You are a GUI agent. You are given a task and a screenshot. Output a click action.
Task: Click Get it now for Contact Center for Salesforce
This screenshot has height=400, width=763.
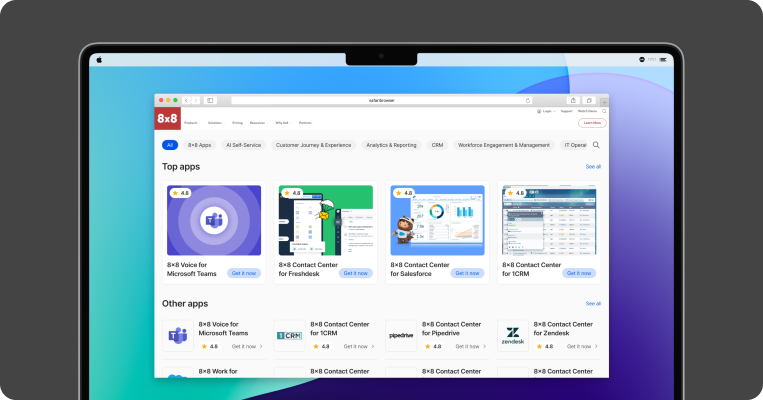point(467,273)
